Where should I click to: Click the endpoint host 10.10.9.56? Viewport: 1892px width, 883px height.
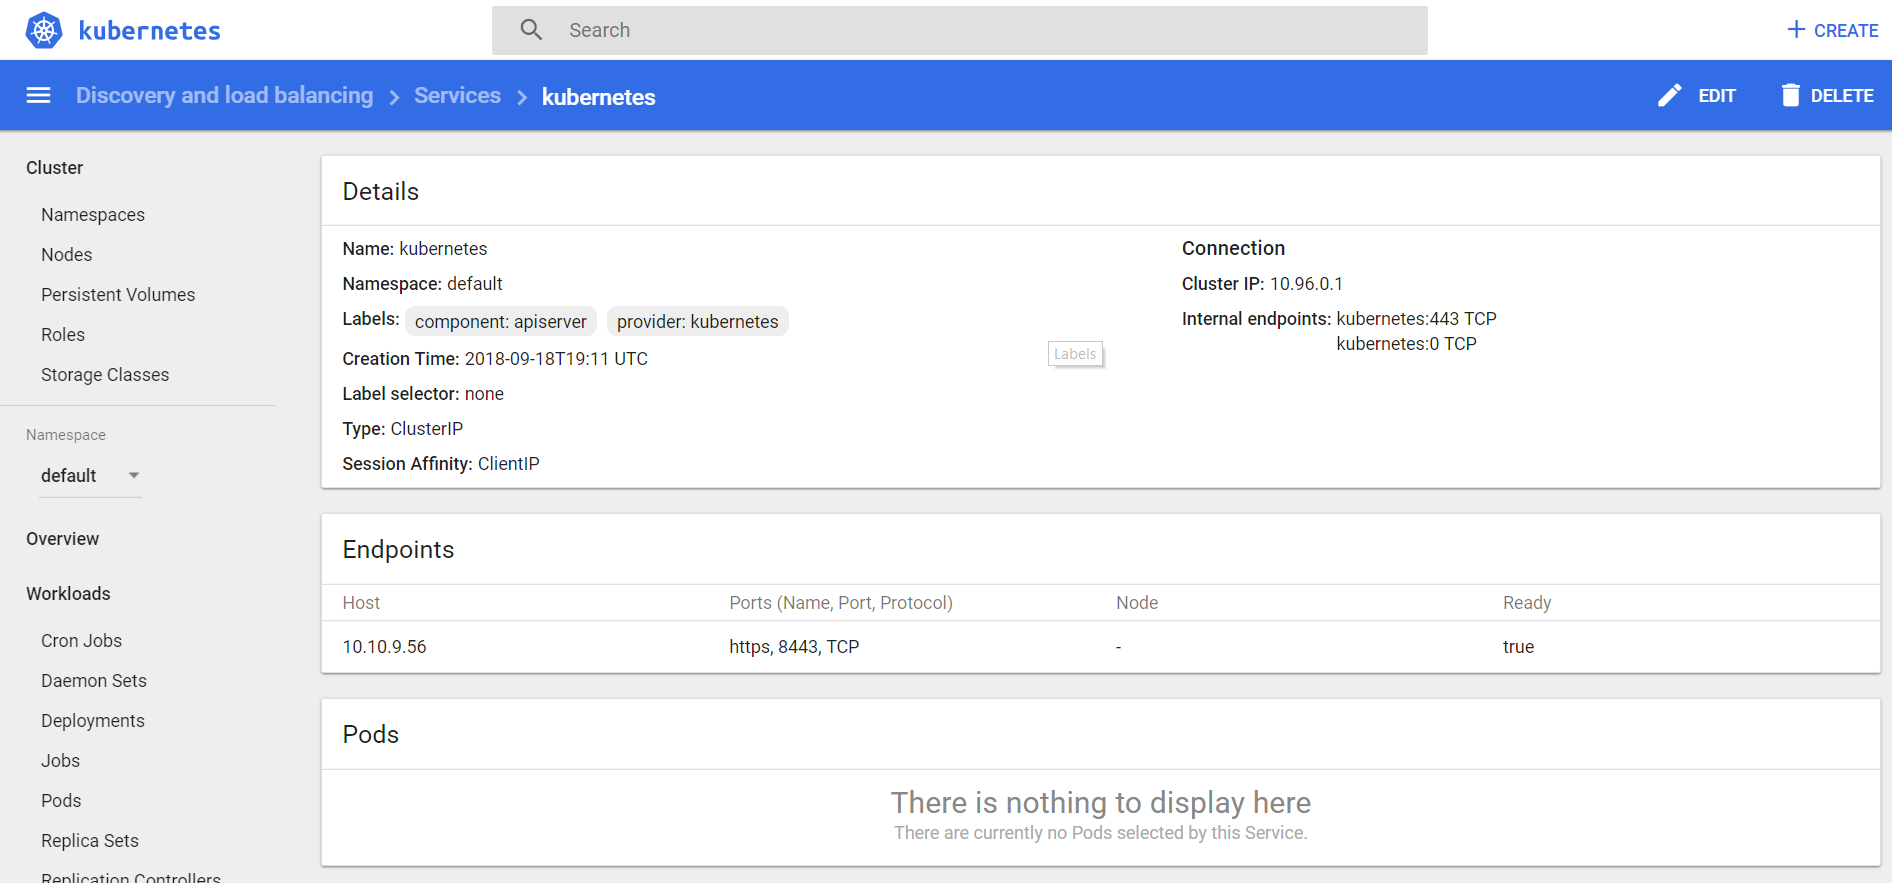pos(384,647)
